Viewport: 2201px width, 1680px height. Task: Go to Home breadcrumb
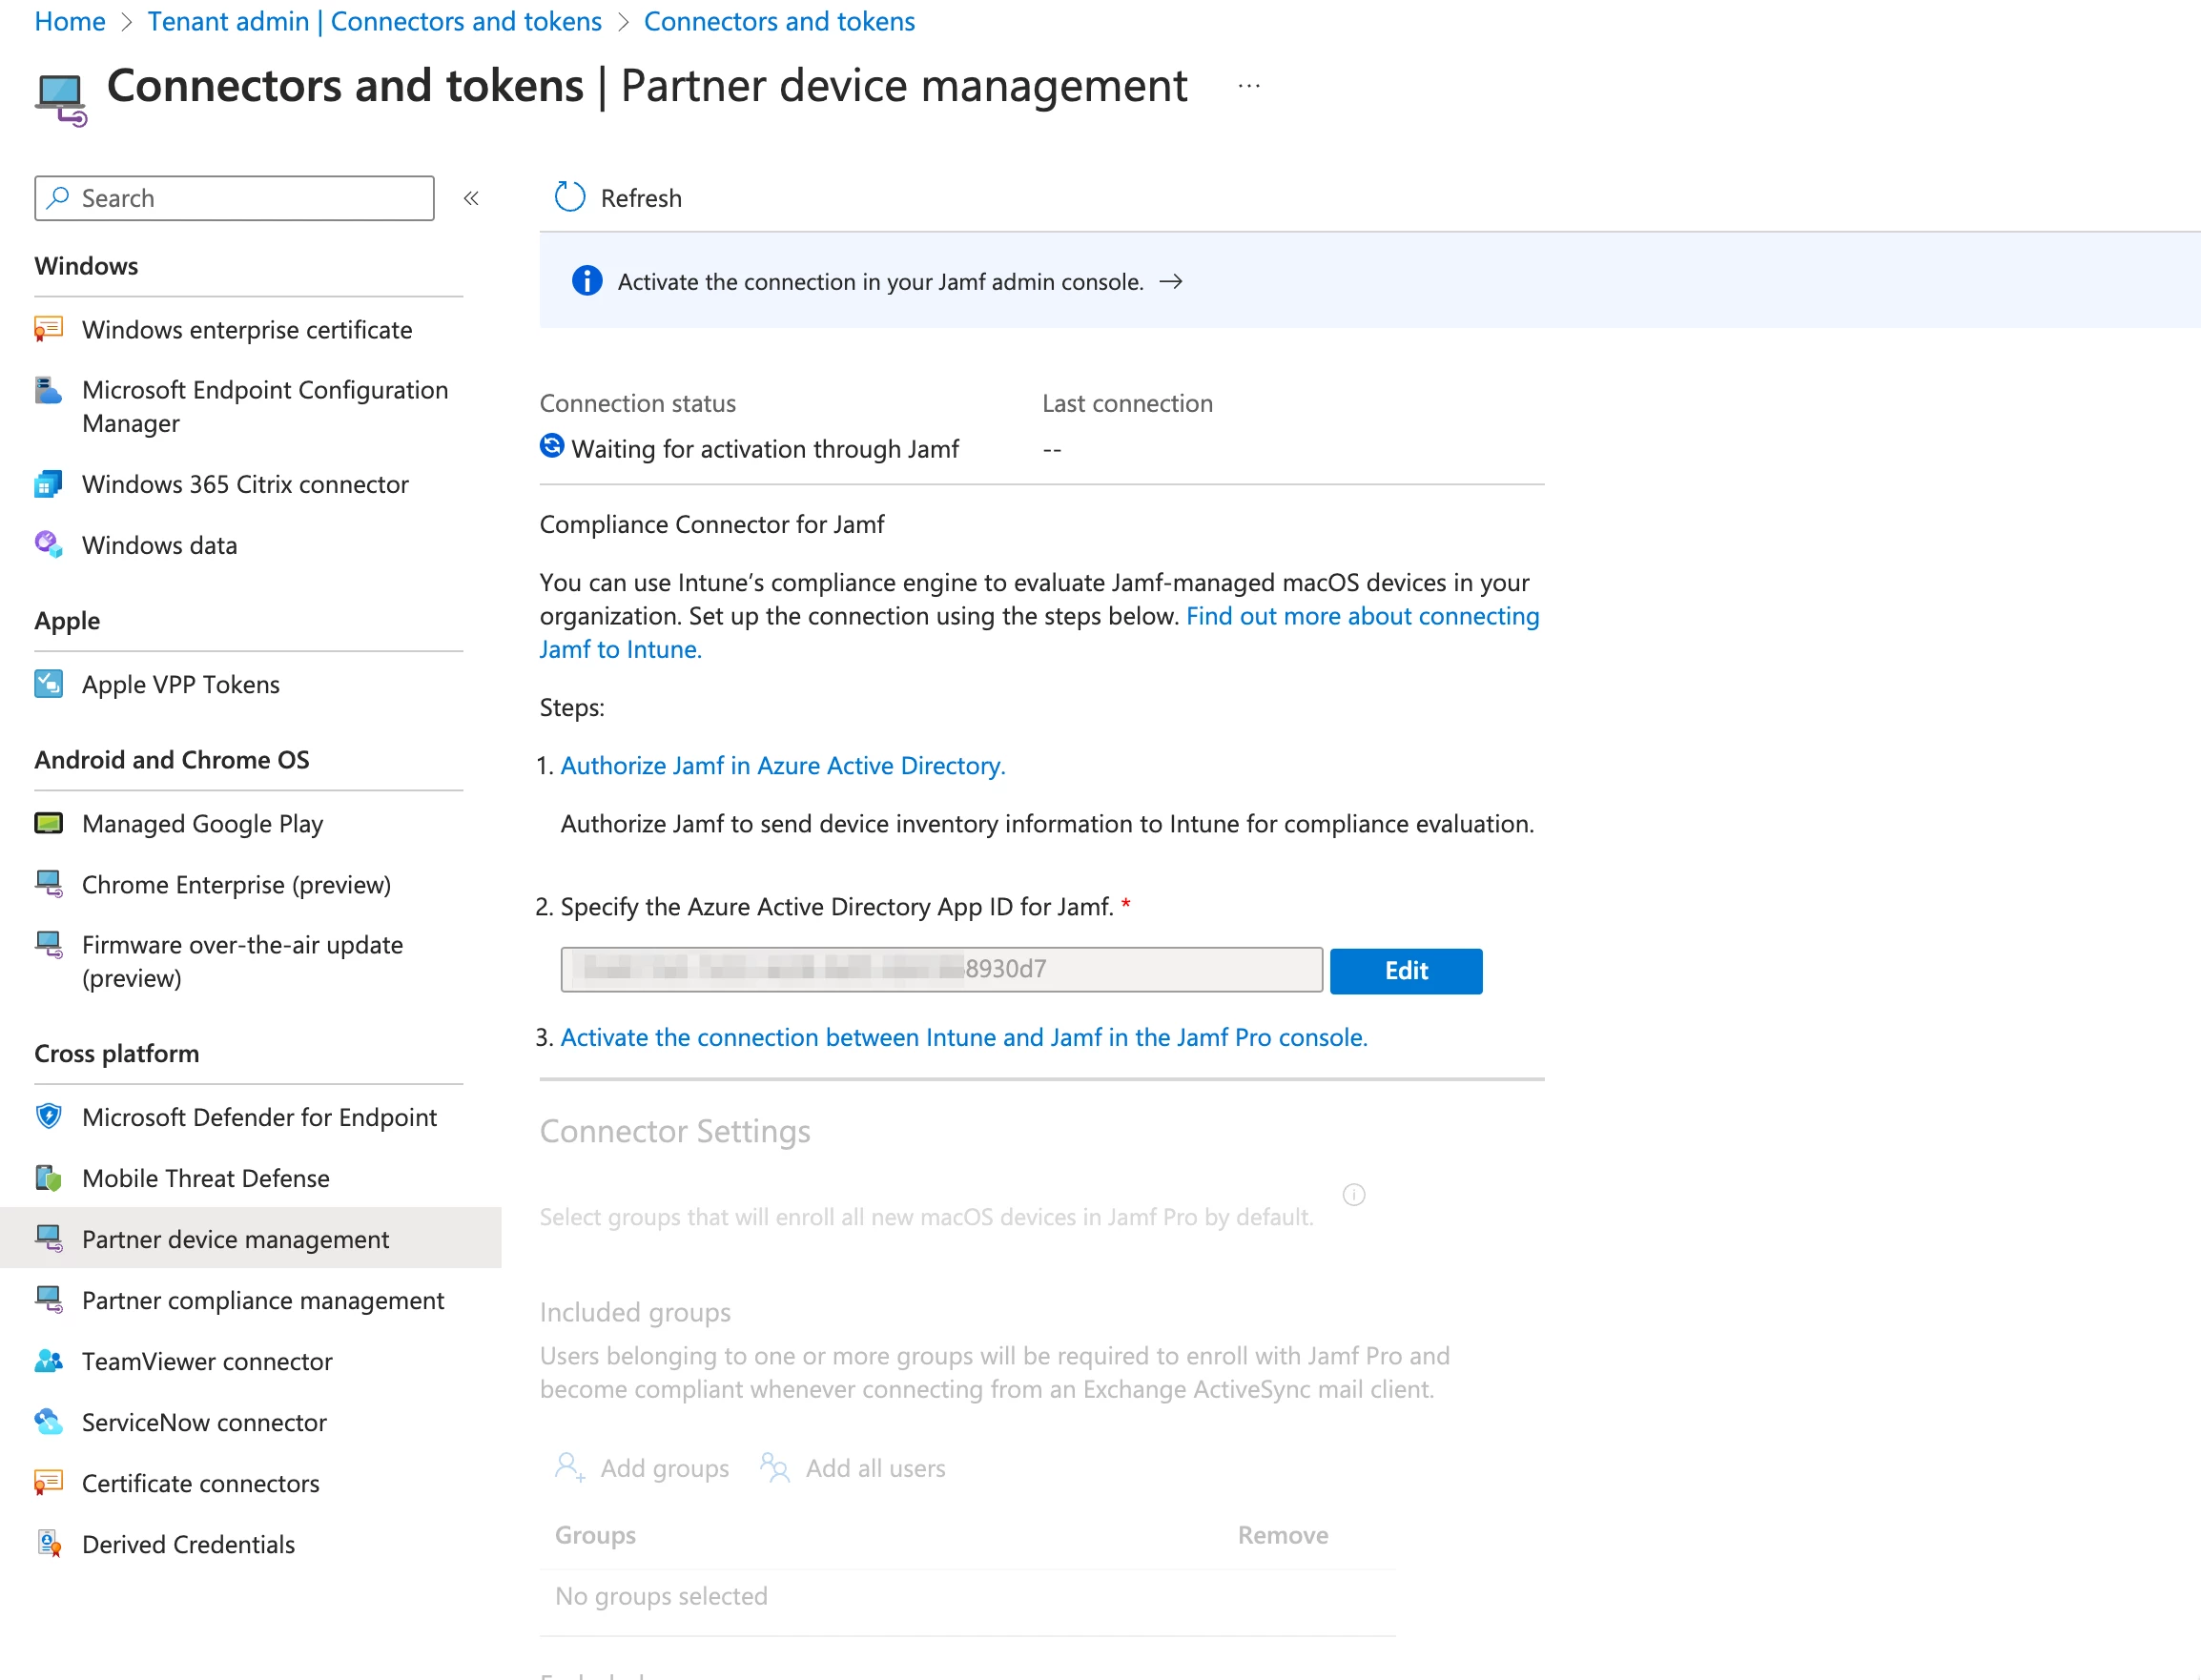click(70, 21)
